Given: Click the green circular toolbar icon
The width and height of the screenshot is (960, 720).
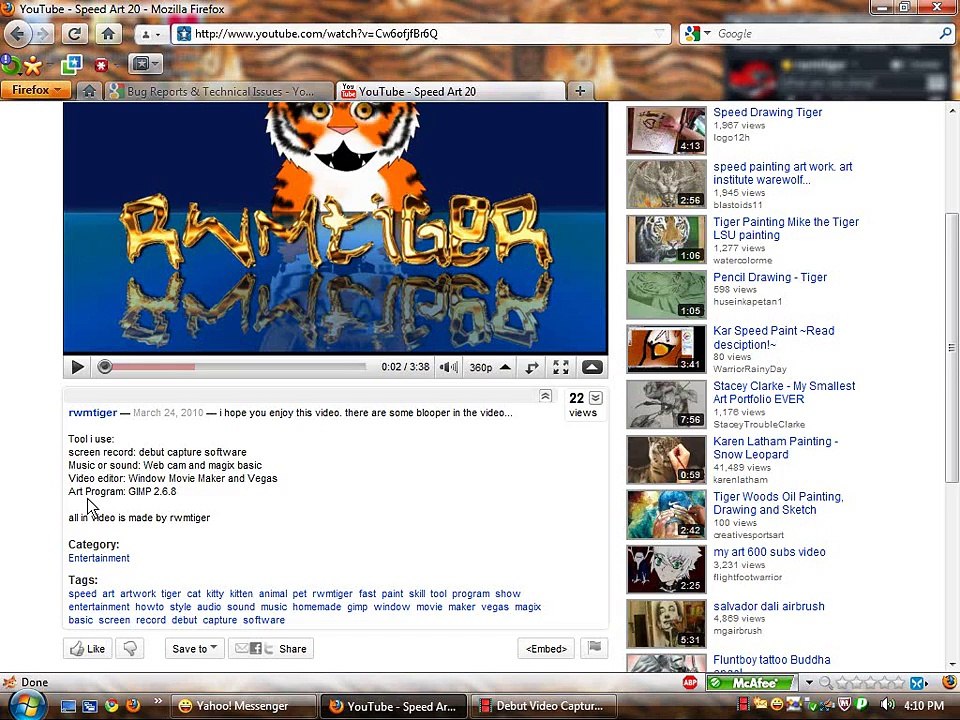Looking at the screenshot, I should pos(10,64).
